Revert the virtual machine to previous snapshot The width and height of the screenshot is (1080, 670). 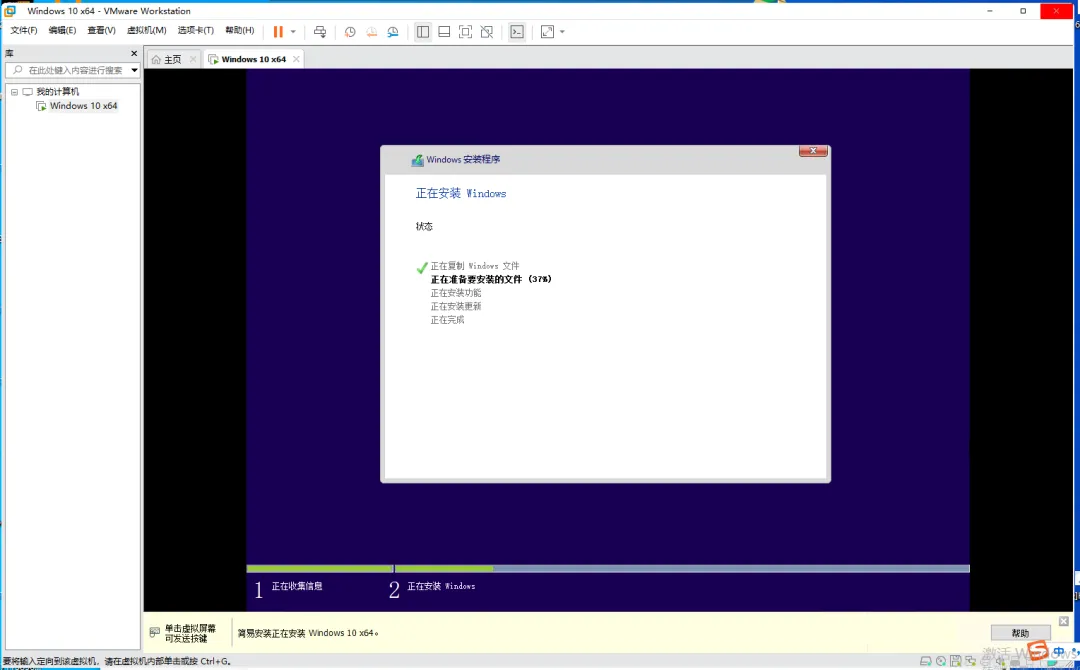371,32
